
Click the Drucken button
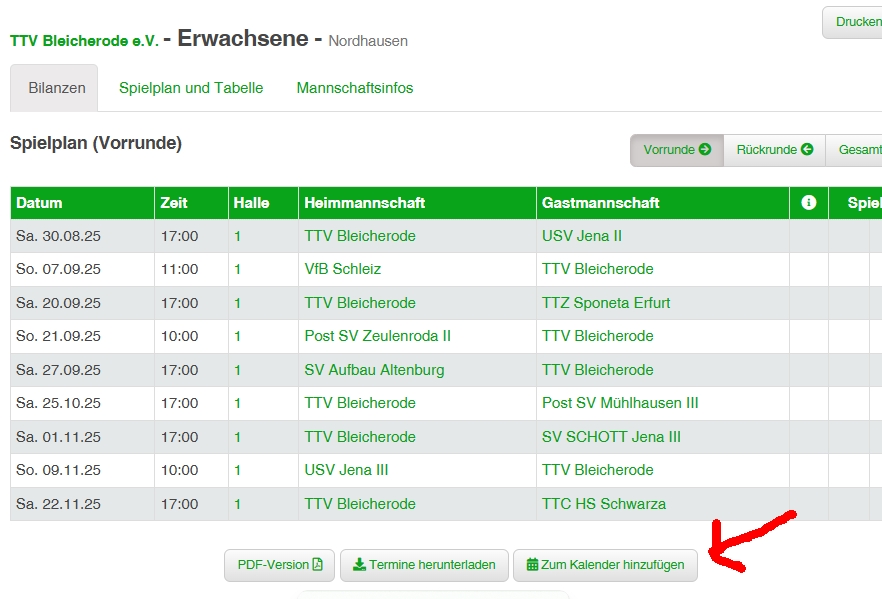[x=852, y=22]
